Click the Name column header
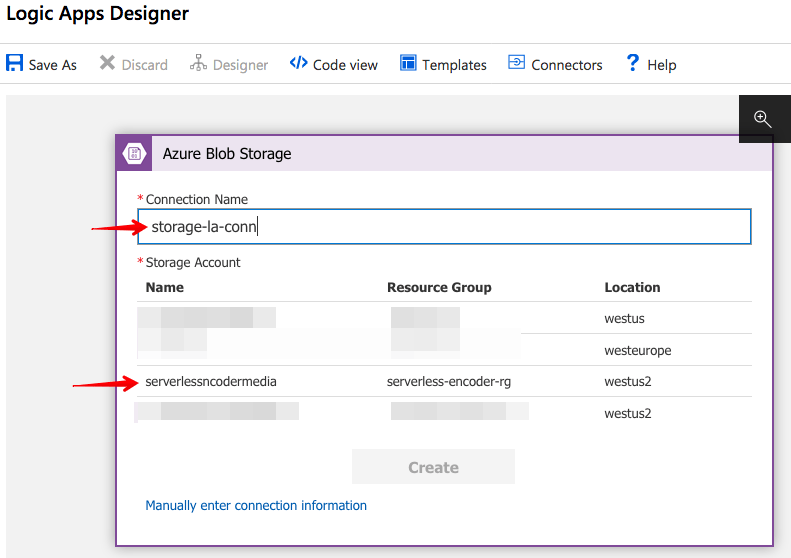This screenshot has height=558, width=791. click(164, 287)
